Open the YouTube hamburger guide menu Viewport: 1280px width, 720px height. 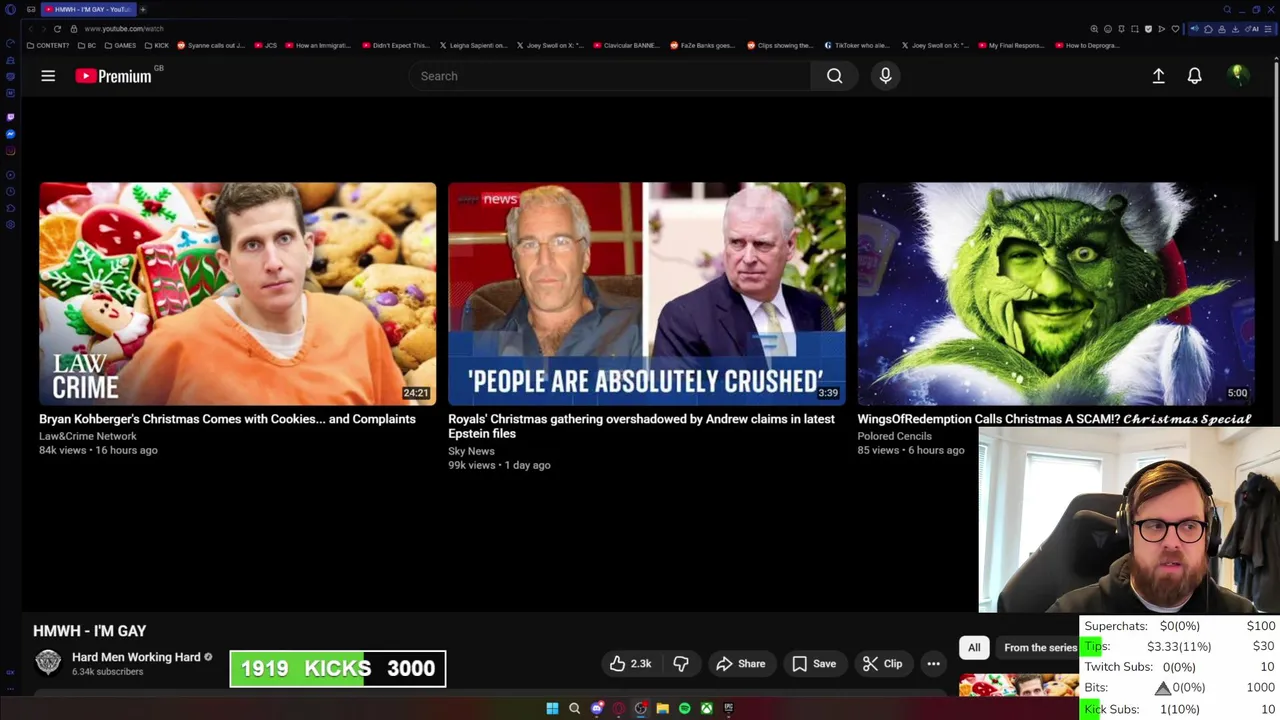48,76
